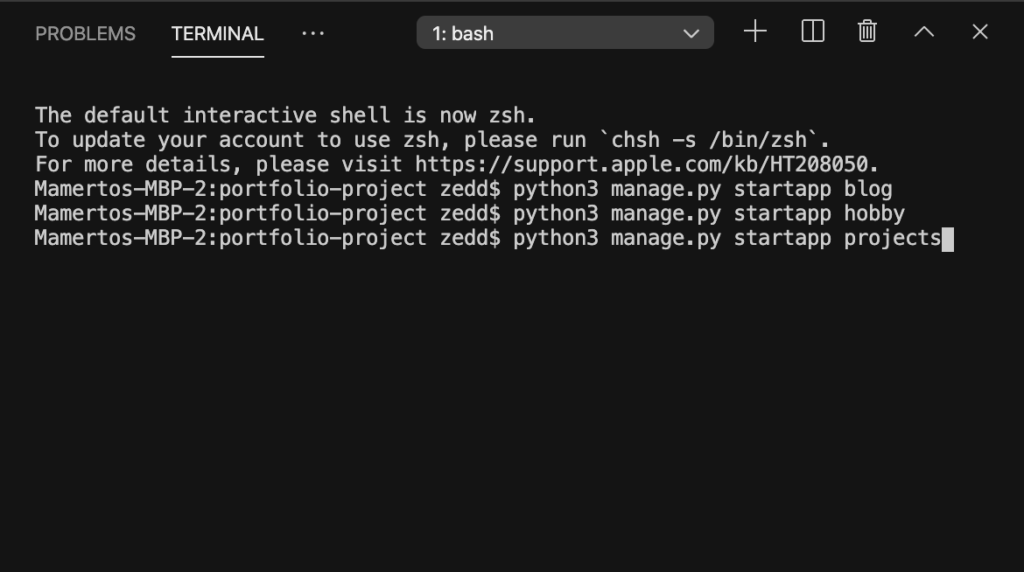Click 'The default interactive shell' message line
Screen dimensions: 1024x572
[285, 115]
